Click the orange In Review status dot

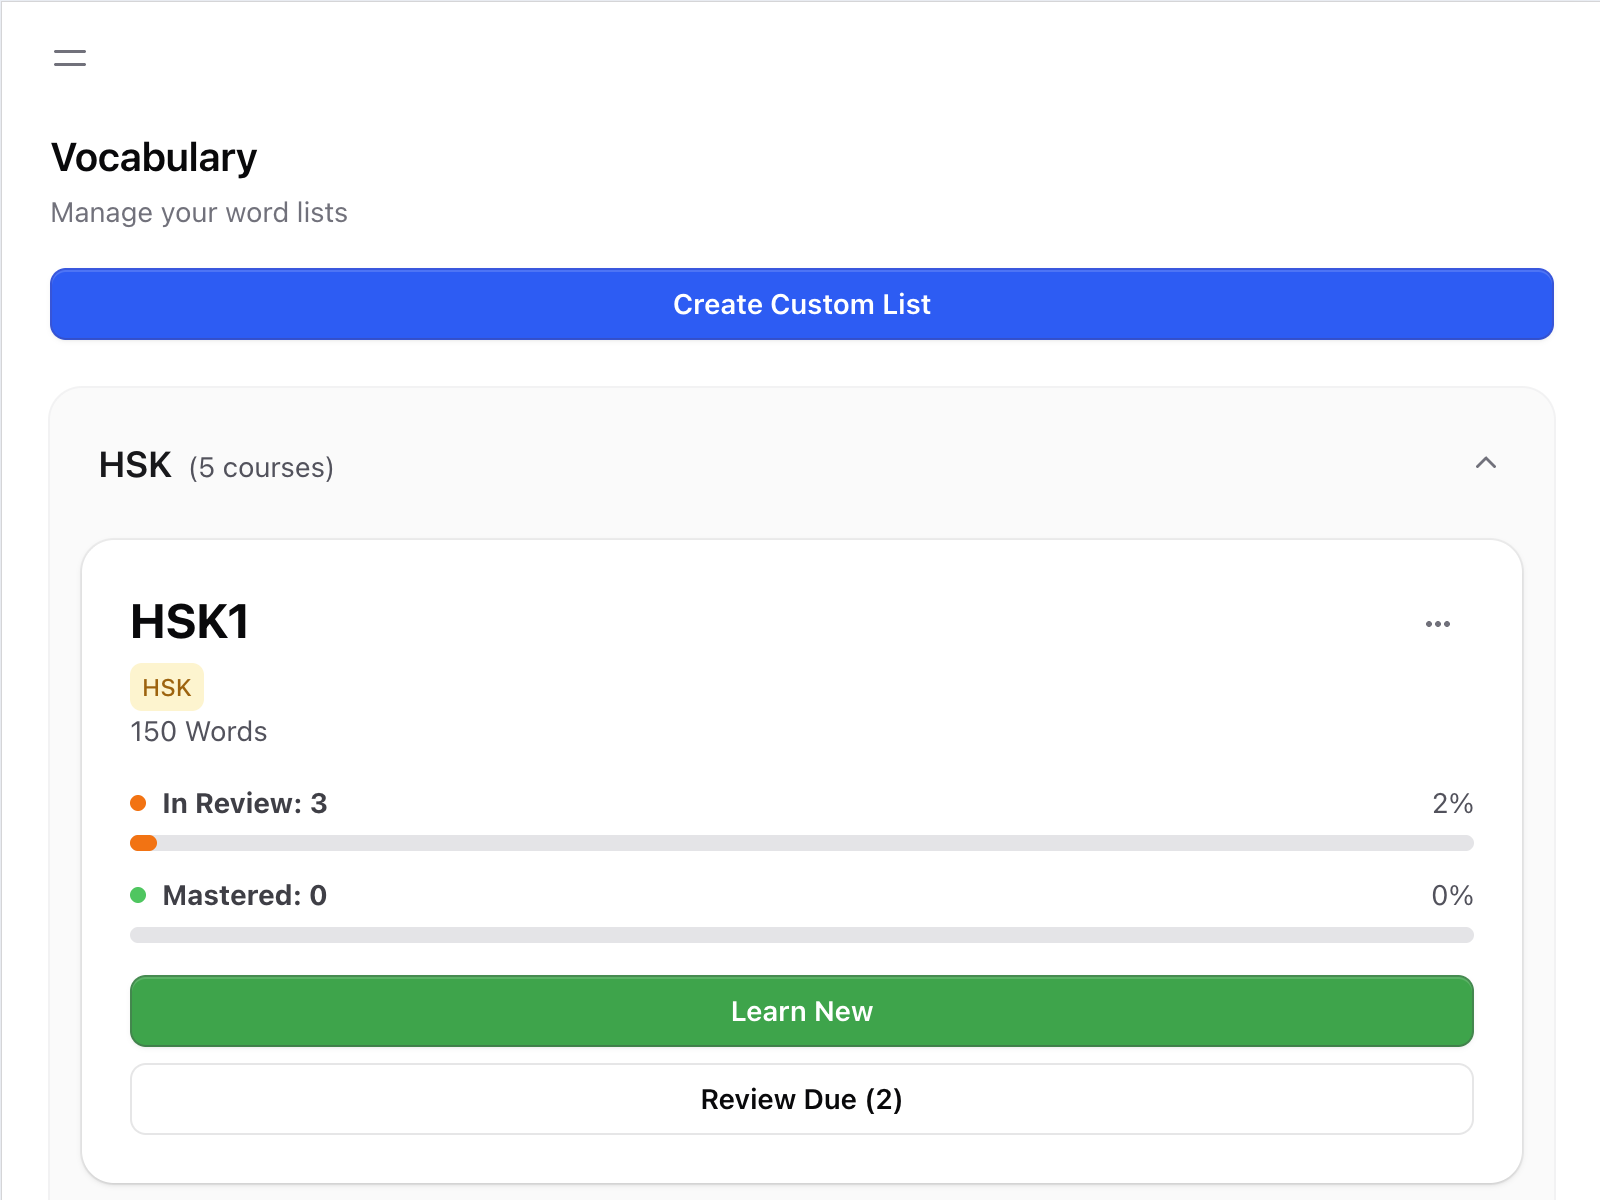[139, 803]
